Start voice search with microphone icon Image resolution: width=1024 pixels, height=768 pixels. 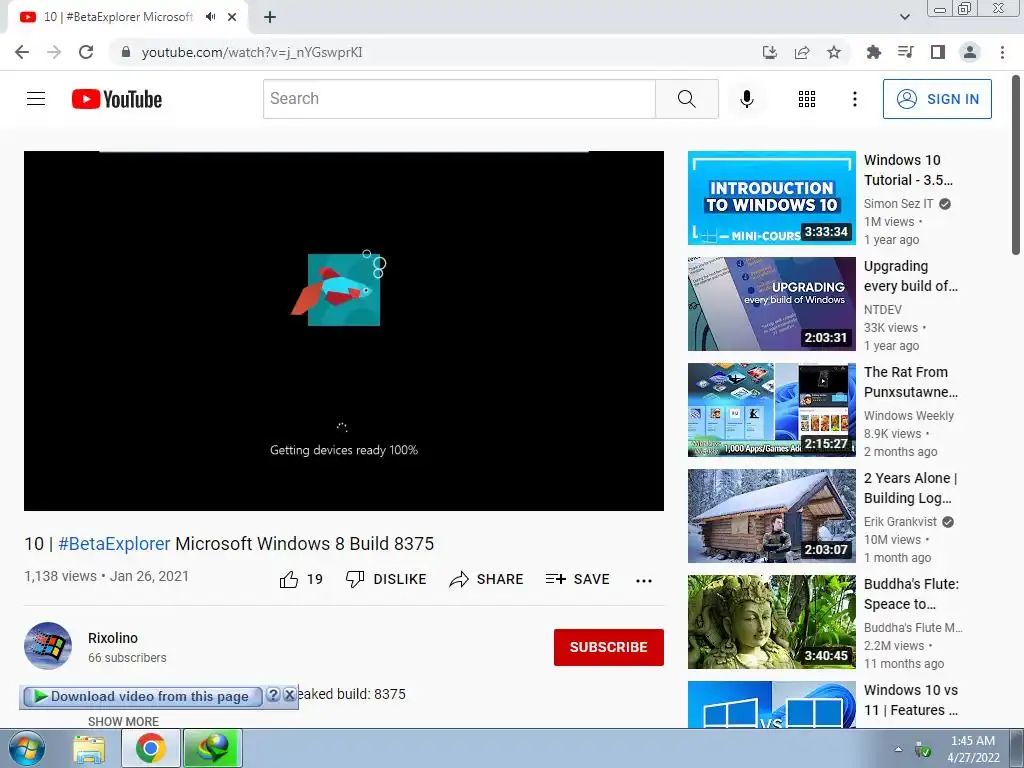[x=746, y=99]
